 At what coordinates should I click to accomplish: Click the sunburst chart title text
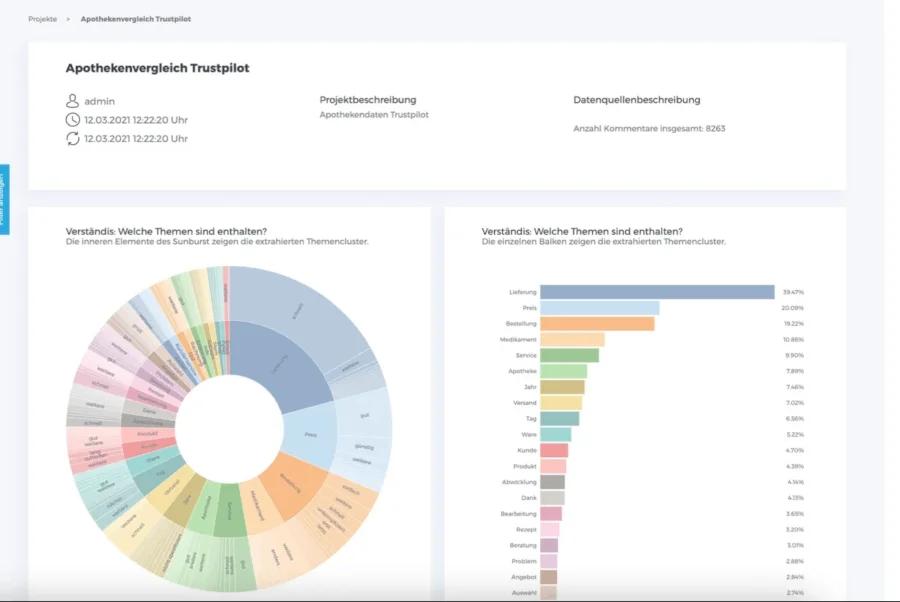pos(166,231)
